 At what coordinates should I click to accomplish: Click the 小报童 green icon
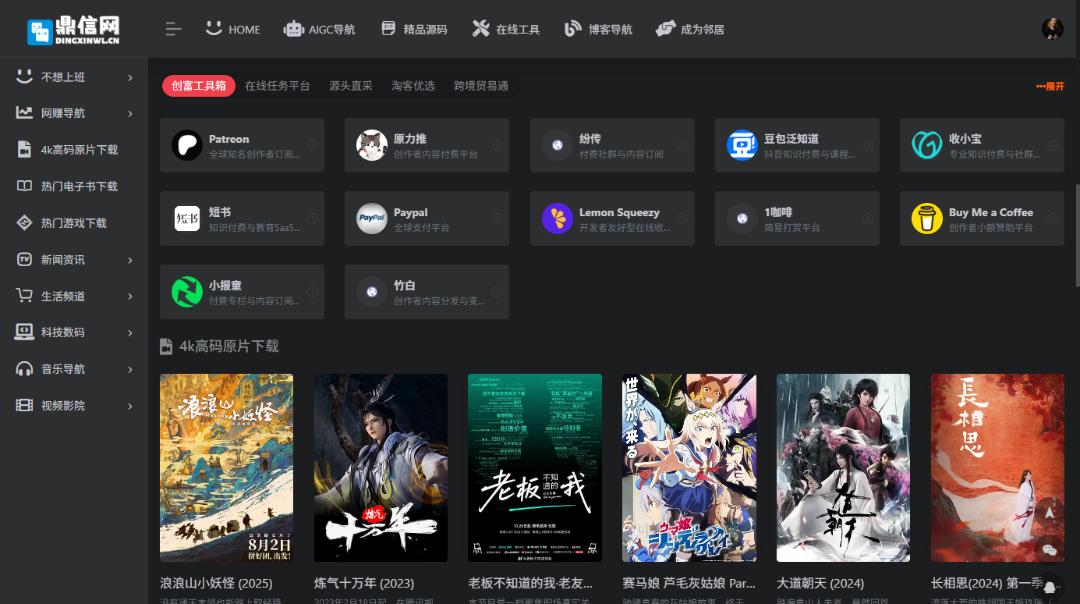(187, 291)
